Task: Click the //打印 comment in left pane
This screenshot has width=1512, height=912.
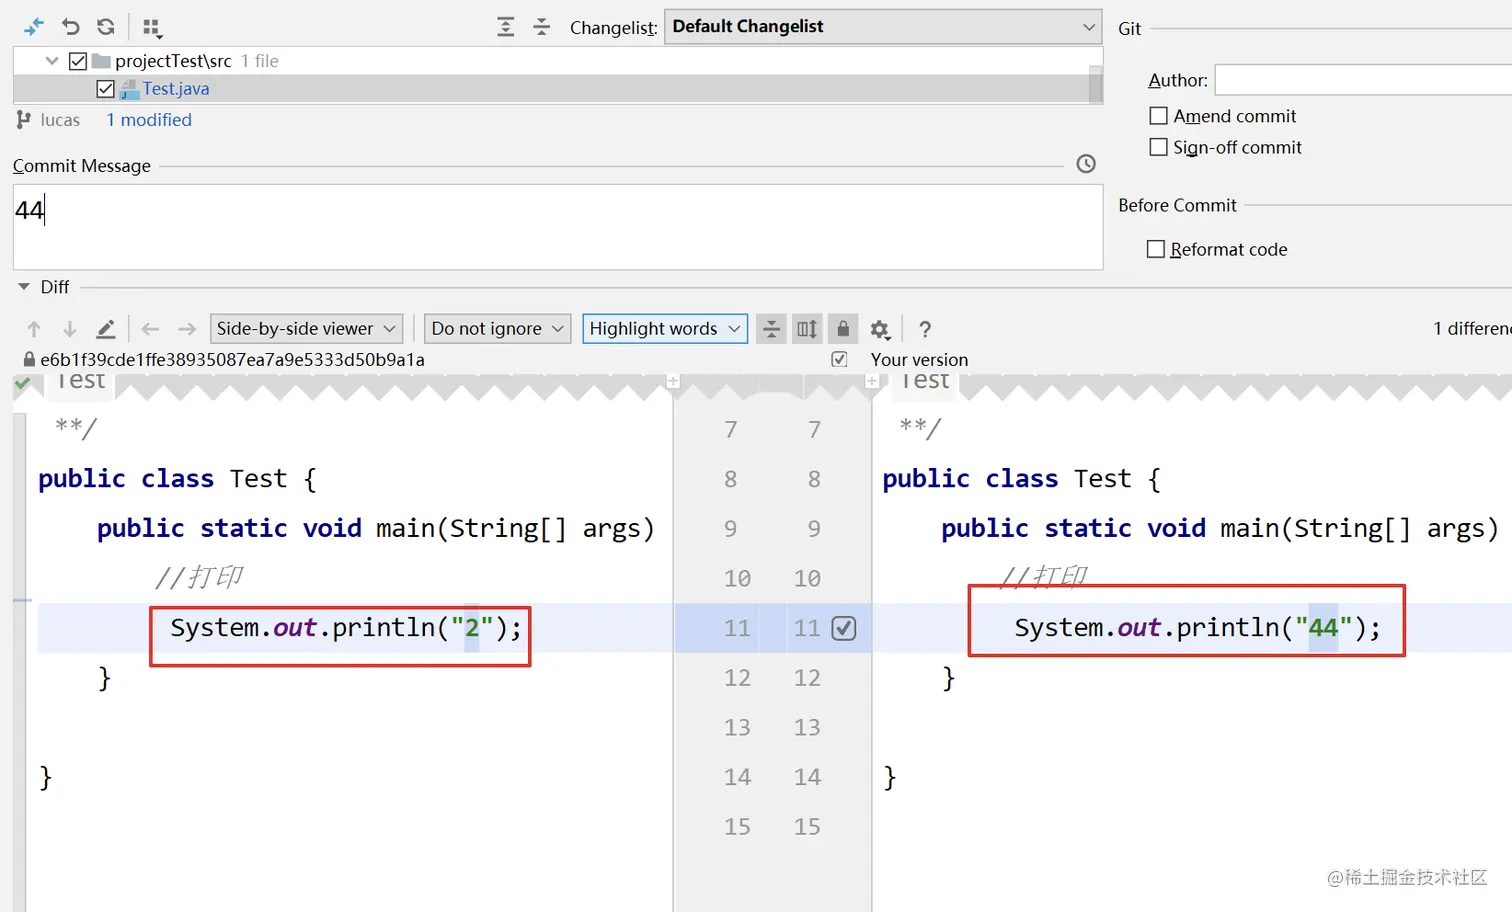Action: point(199,578)
